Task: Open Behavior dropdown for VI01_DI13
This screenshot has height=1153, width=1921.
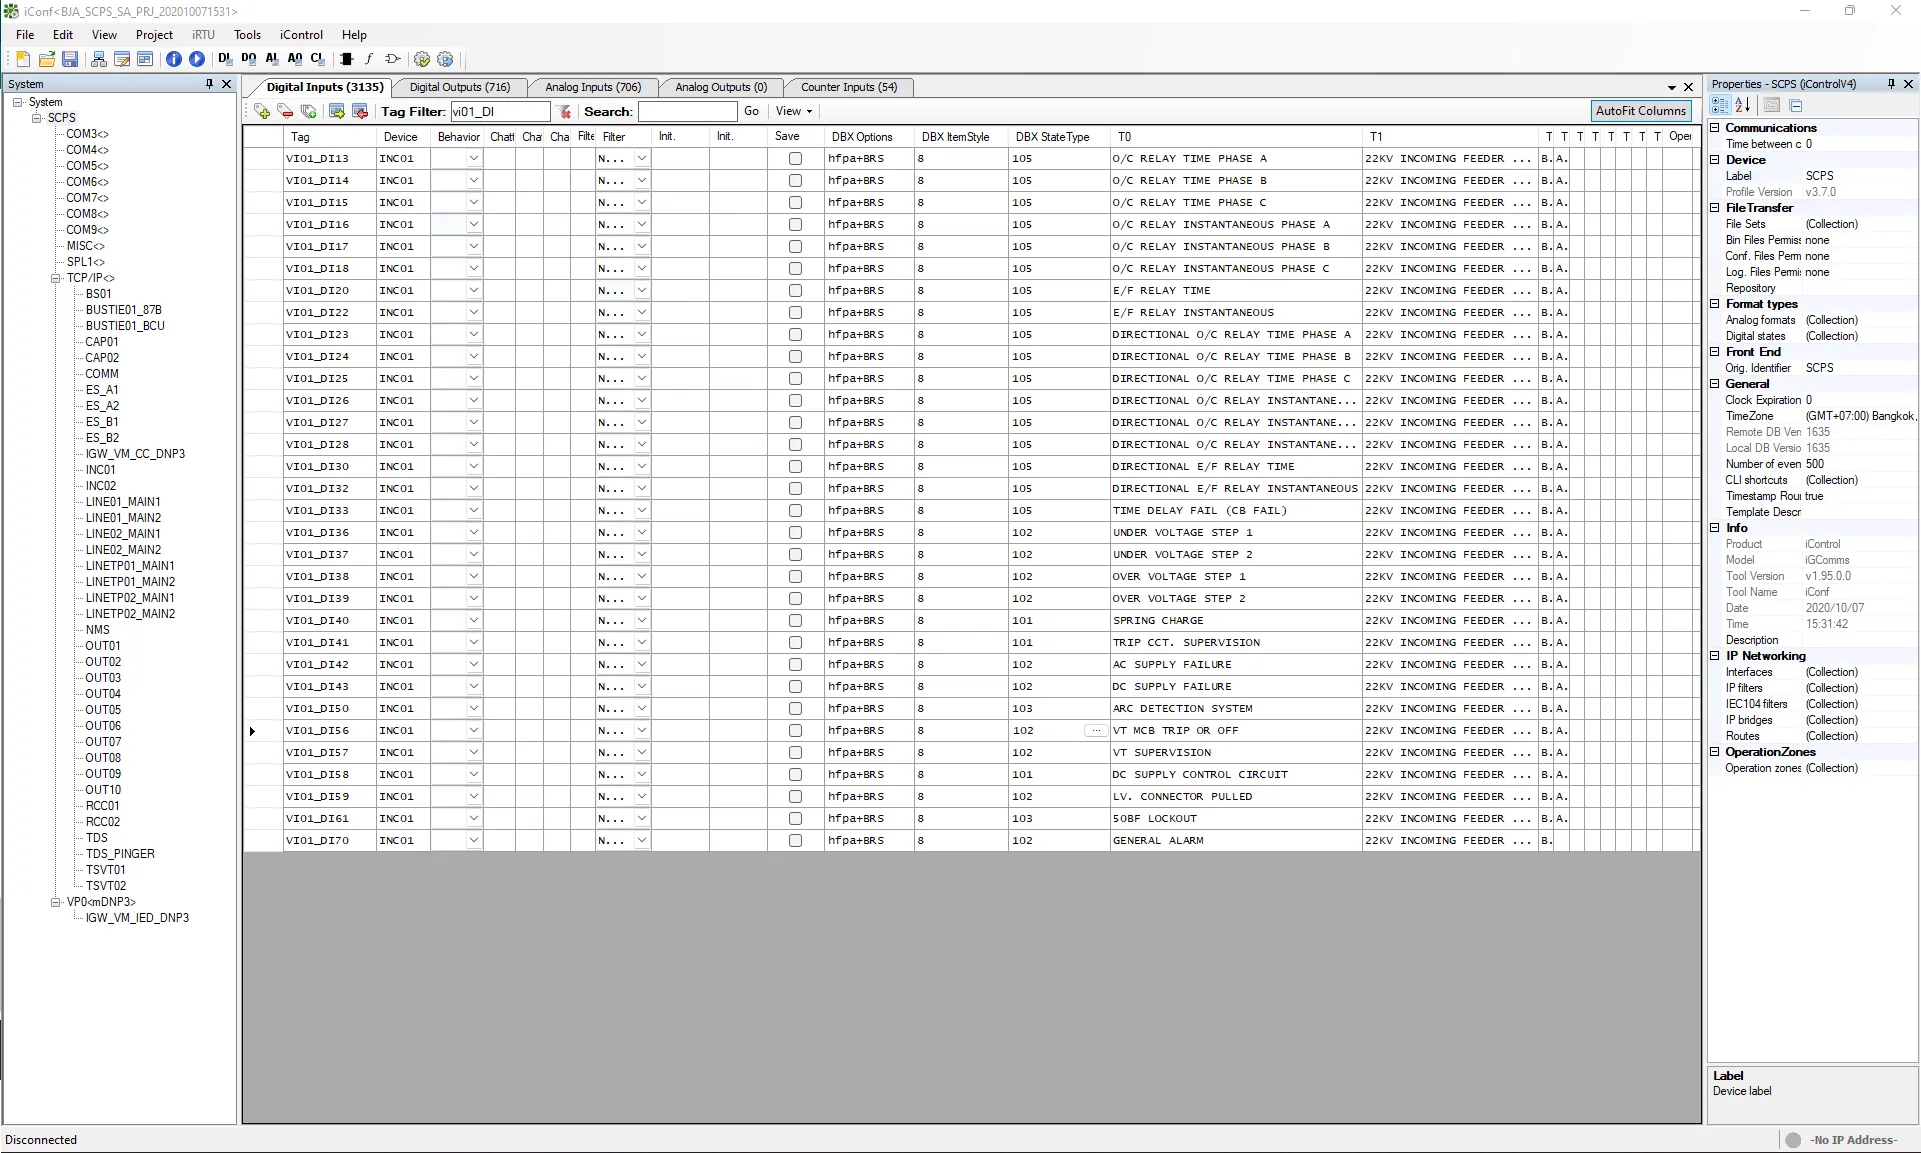Action: pyautogui.click(x=474, y=158)
